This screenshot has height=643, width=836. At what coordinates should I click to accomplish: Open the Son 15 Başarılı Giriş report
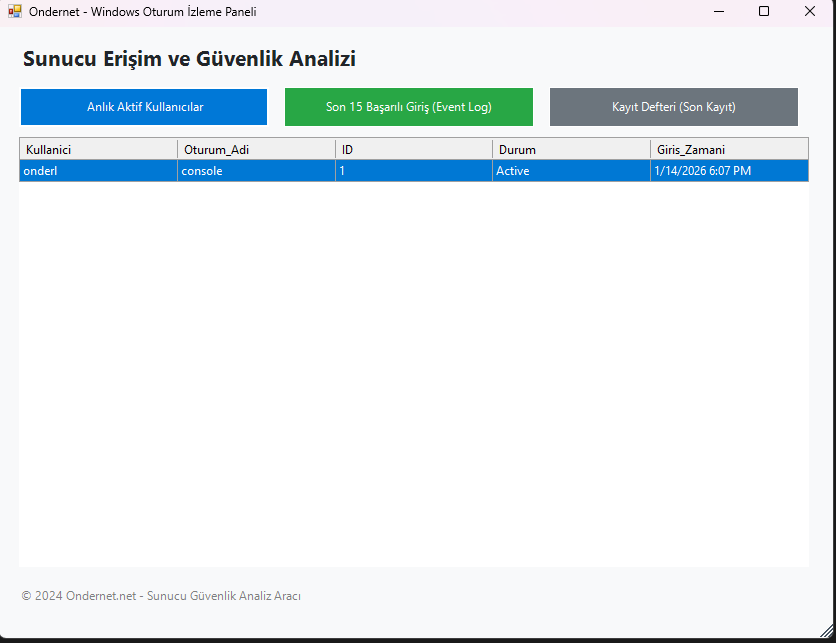[408, 106]
